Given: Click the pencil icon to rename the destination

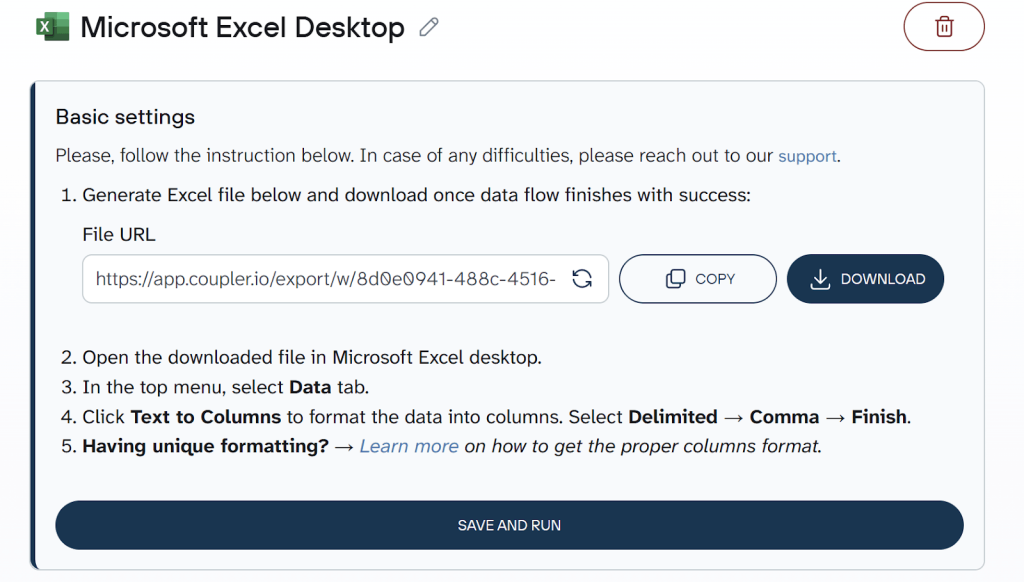Looking at the screenshot, I should (x=428, y=27).
